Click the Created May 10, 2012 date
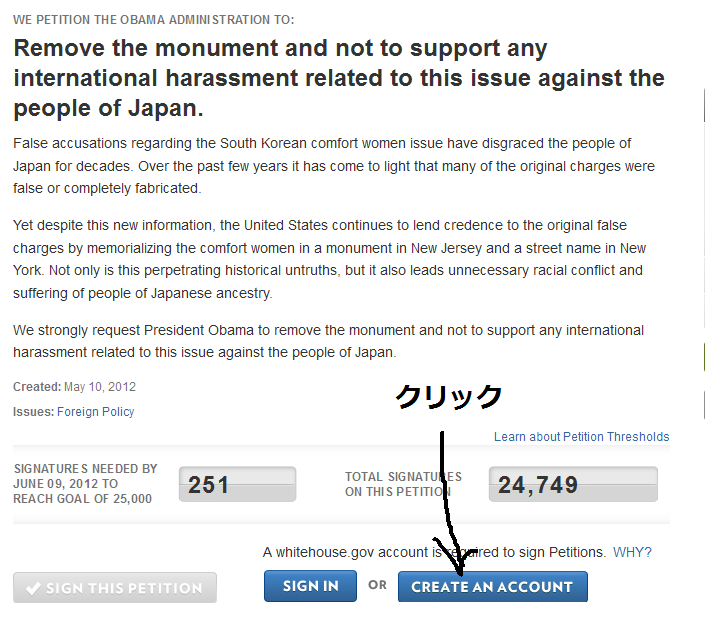 pos(75,387)
